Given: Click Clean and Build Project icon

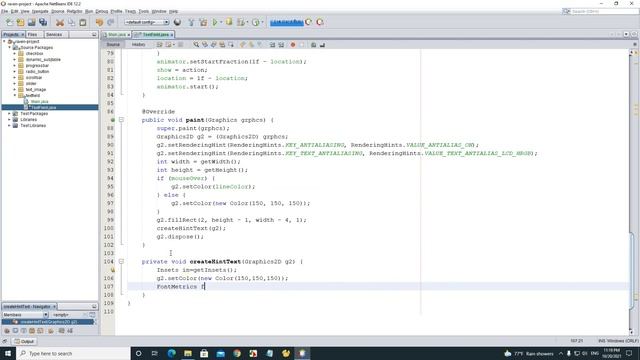Looking at the screenshot, I should [x=203, y=22].
